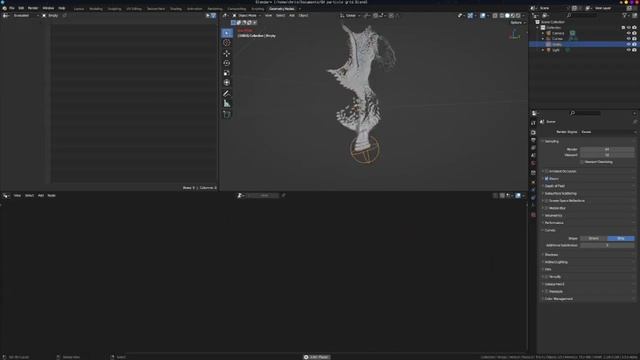This screenshot has height=360, width=640.
Task: Select the Move tool in viewport toolbar
Action: [x=227, y=53]
